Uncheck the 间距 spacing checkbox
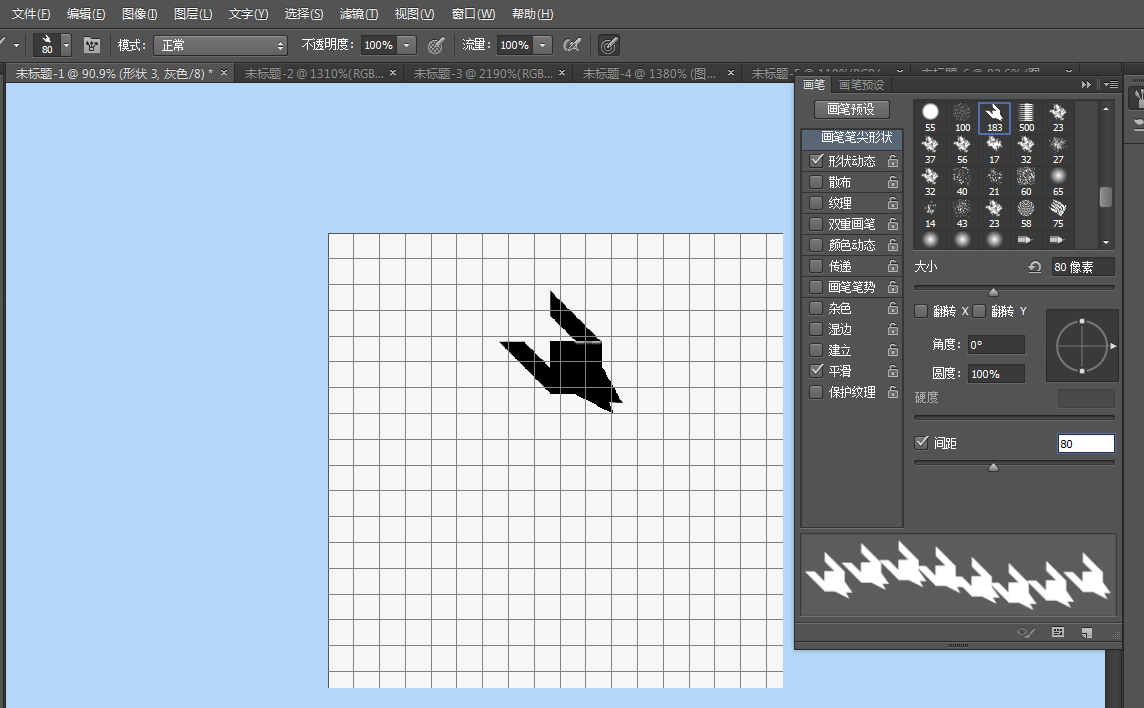Image resolution: width=1144 pixels, height=708 pixels. pos(921,443)
